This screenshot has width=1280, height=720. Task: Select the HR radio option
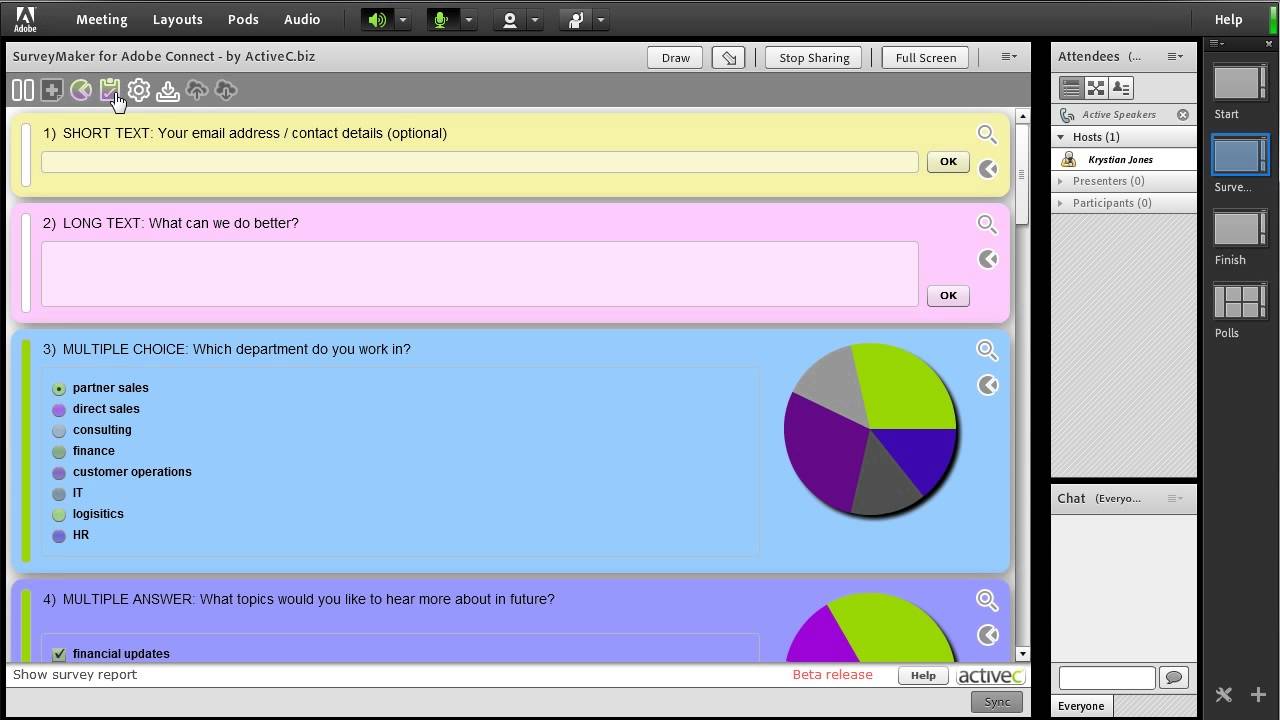[59, 535]
